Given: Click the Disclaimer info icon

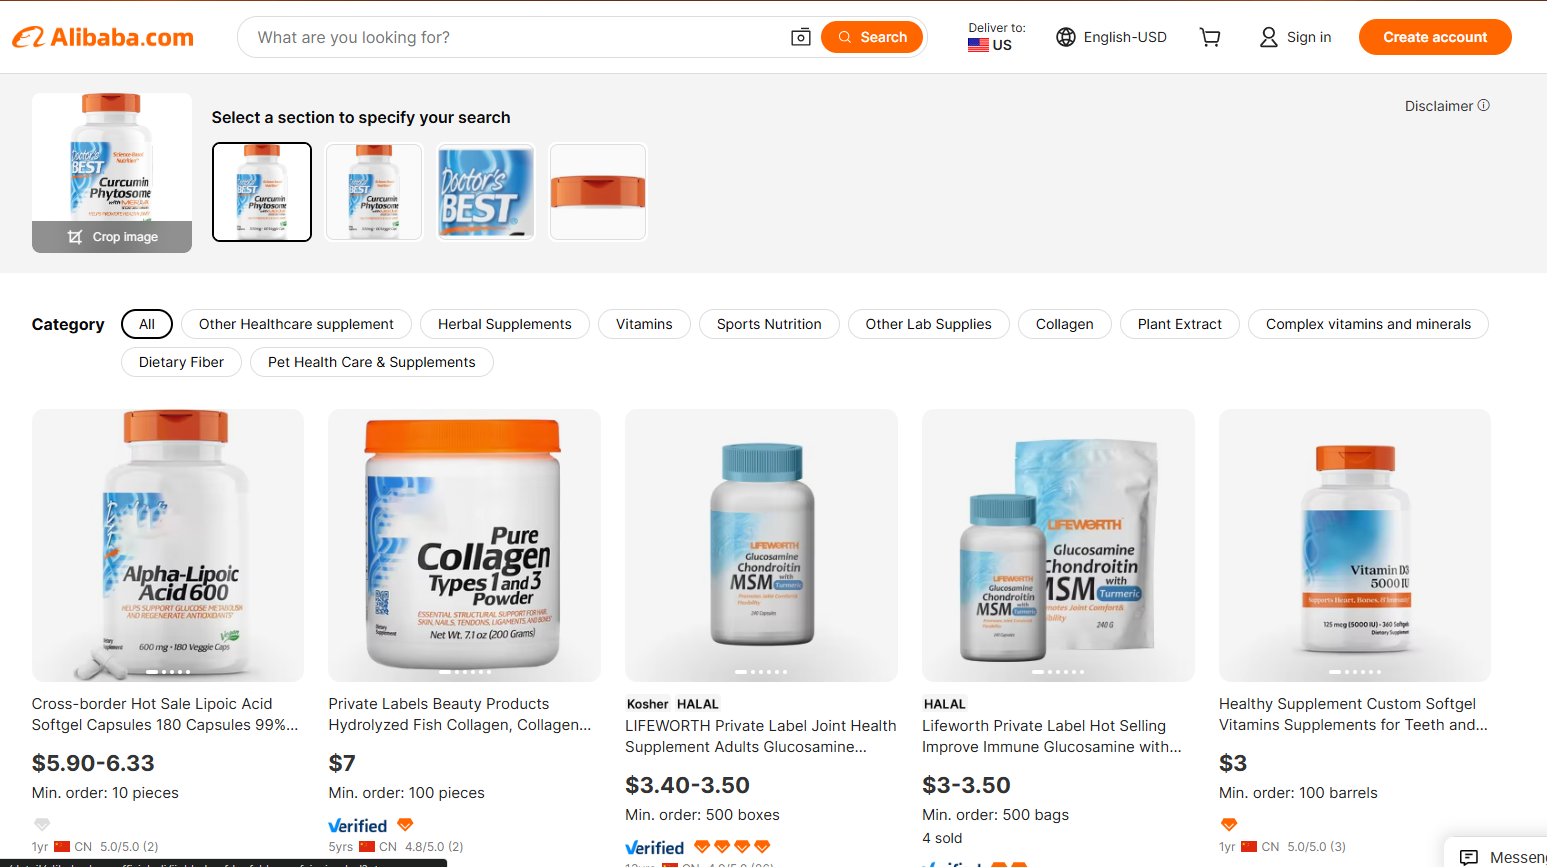Looking at the screenshot, I should (1484, 105).
